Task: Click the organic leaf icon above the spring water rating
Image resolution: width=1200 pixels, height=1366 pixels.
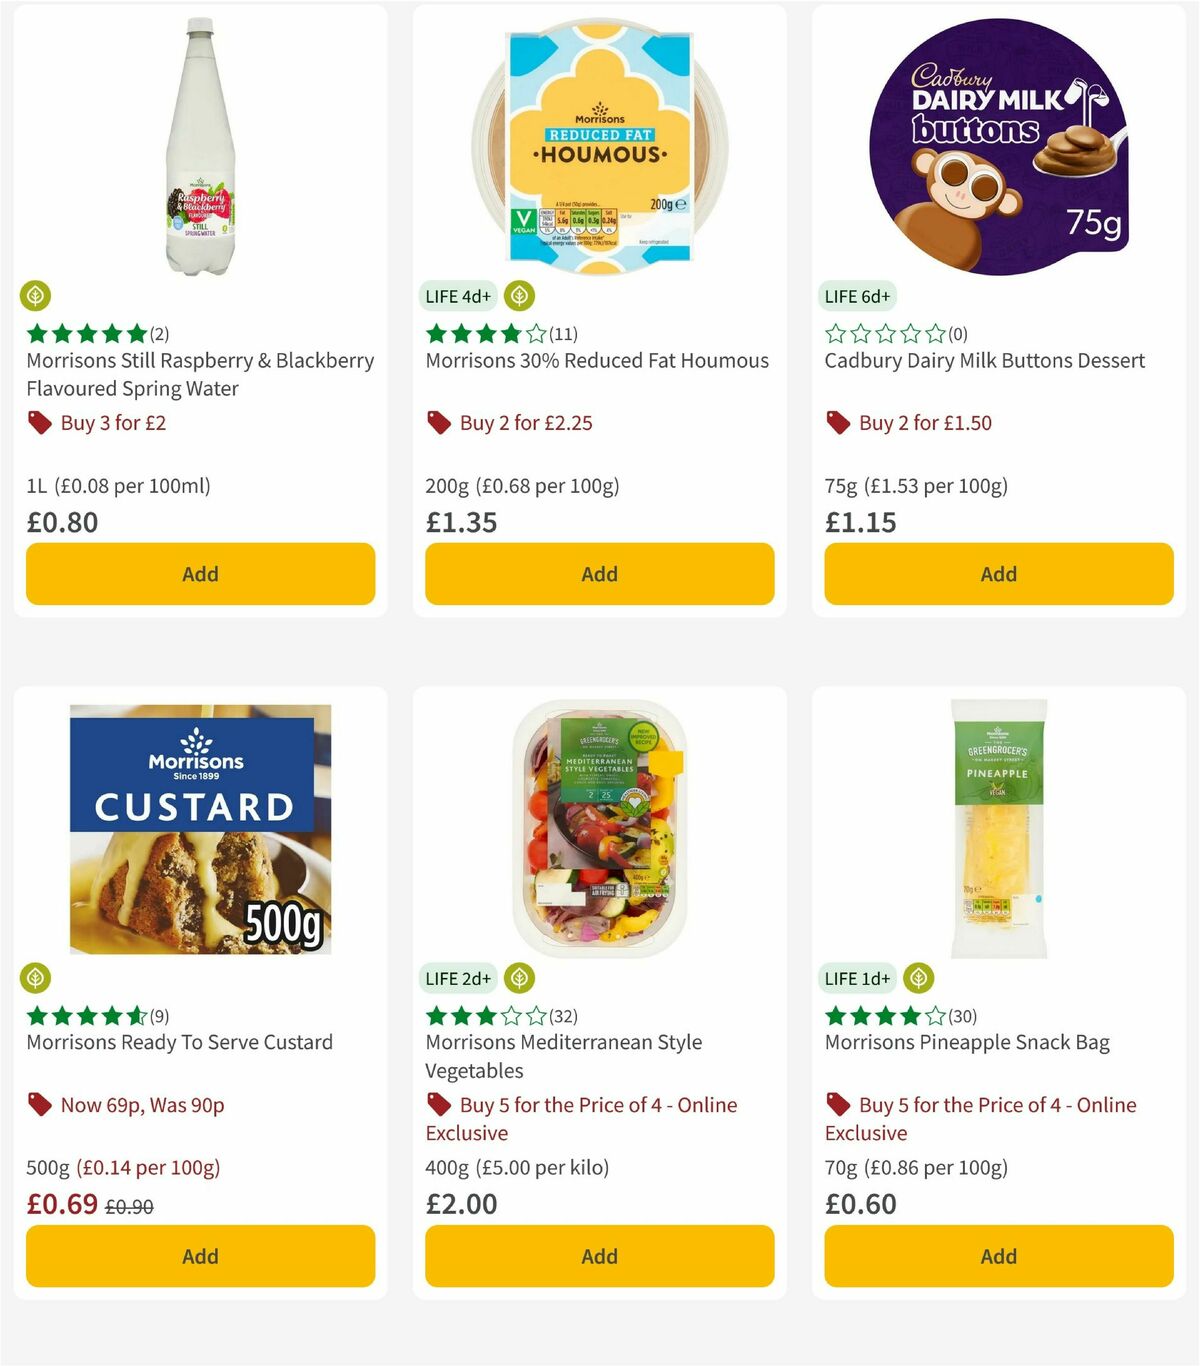Action: pos(36,296)
